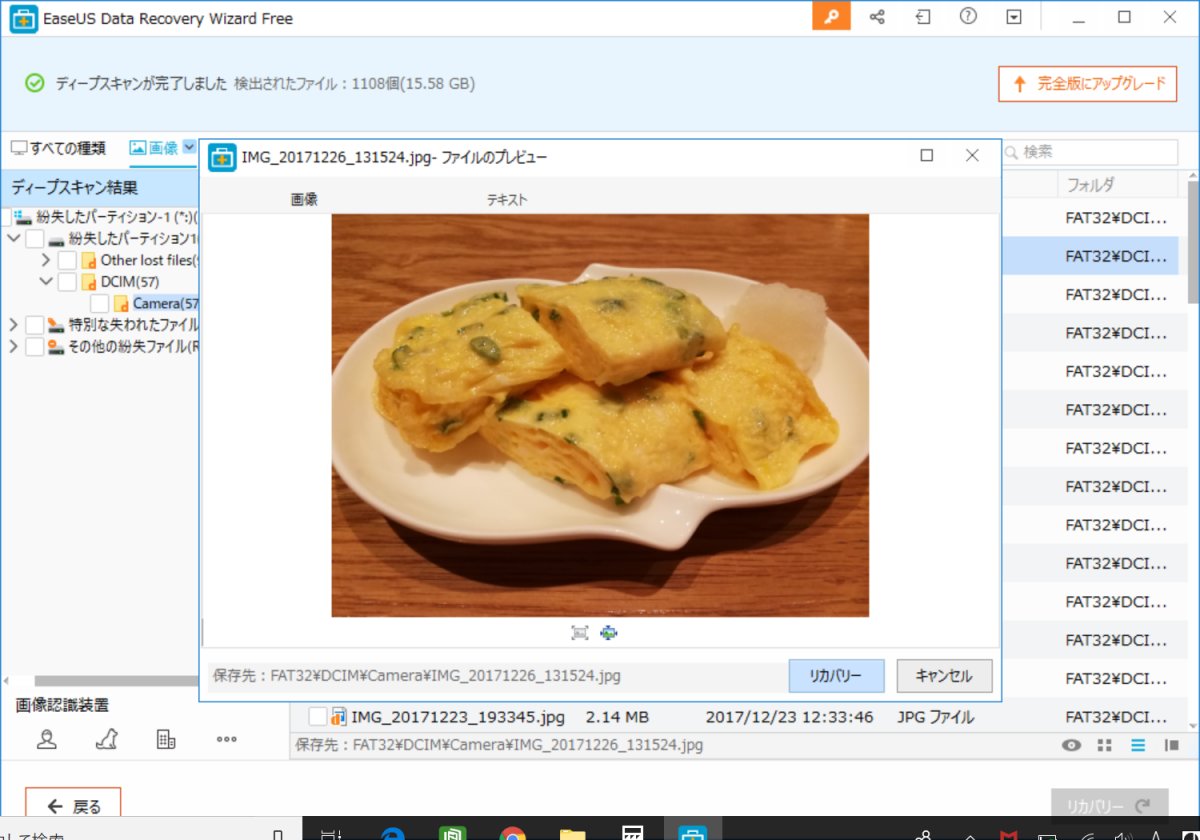Select the person face recognition icon

point(47,739)
